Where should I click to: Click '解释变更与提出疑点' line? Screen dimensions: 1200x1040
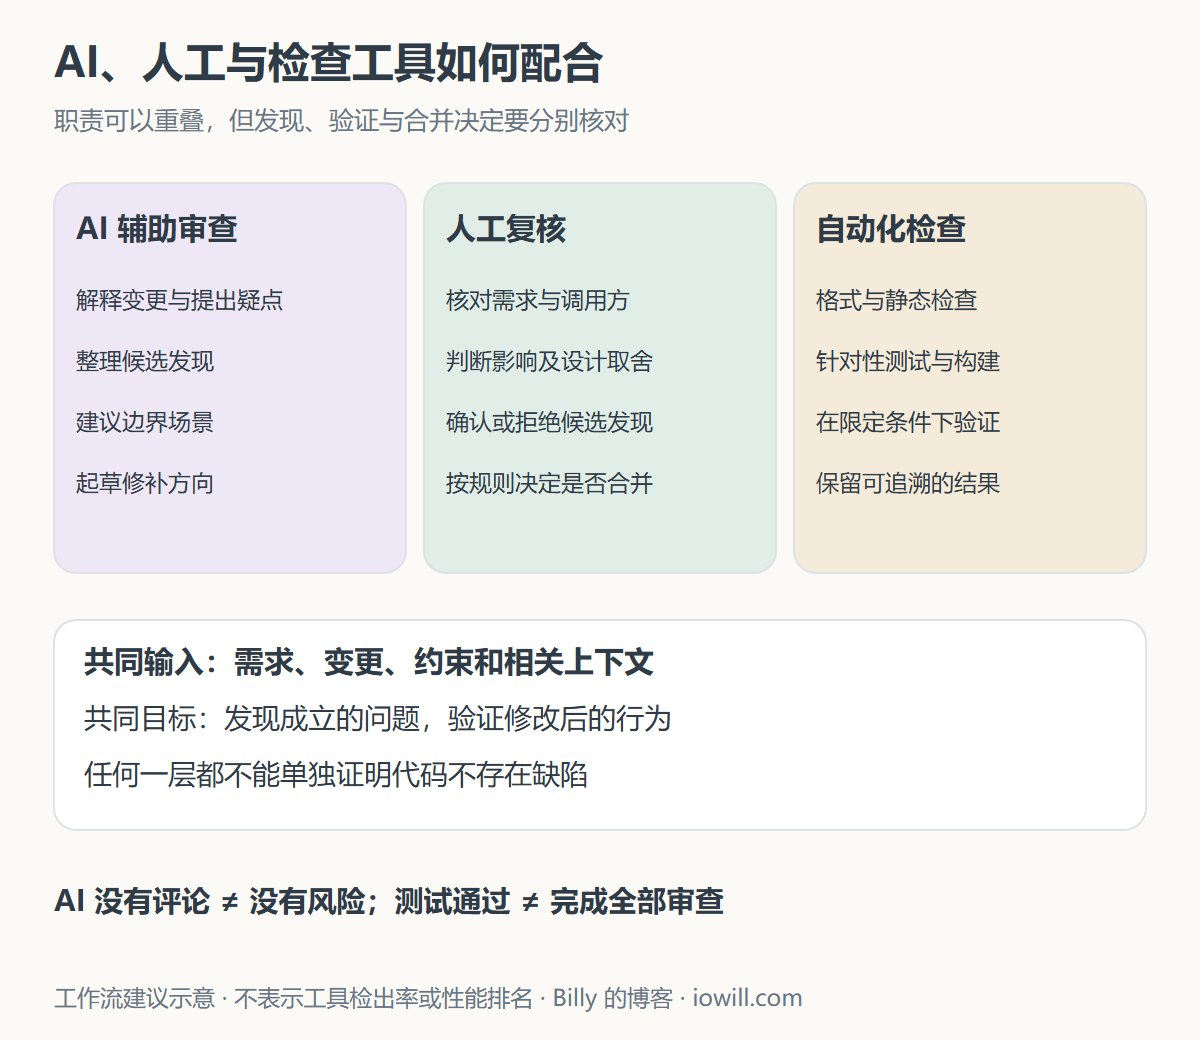click(x=179, y=300)
